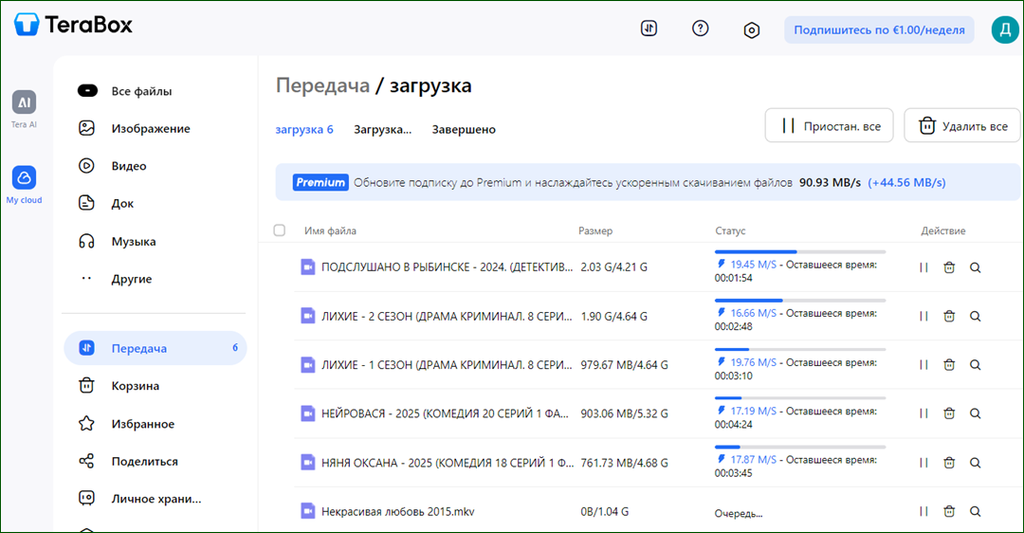Screen dimensions: 1024x533
Task: Delete the НЯНЯ ОКСАНА - 2025 download
Action: [949, 462]
